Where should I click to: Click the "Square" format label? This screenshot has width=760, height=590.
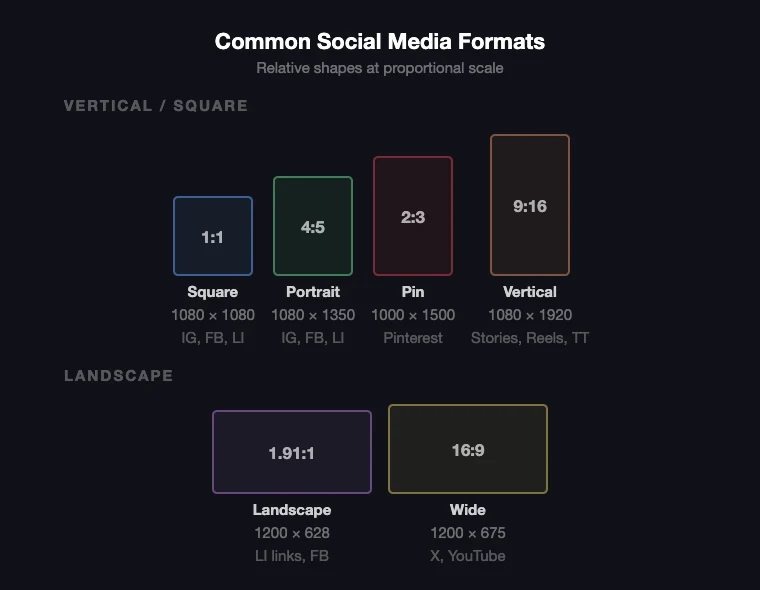(213, 292)
